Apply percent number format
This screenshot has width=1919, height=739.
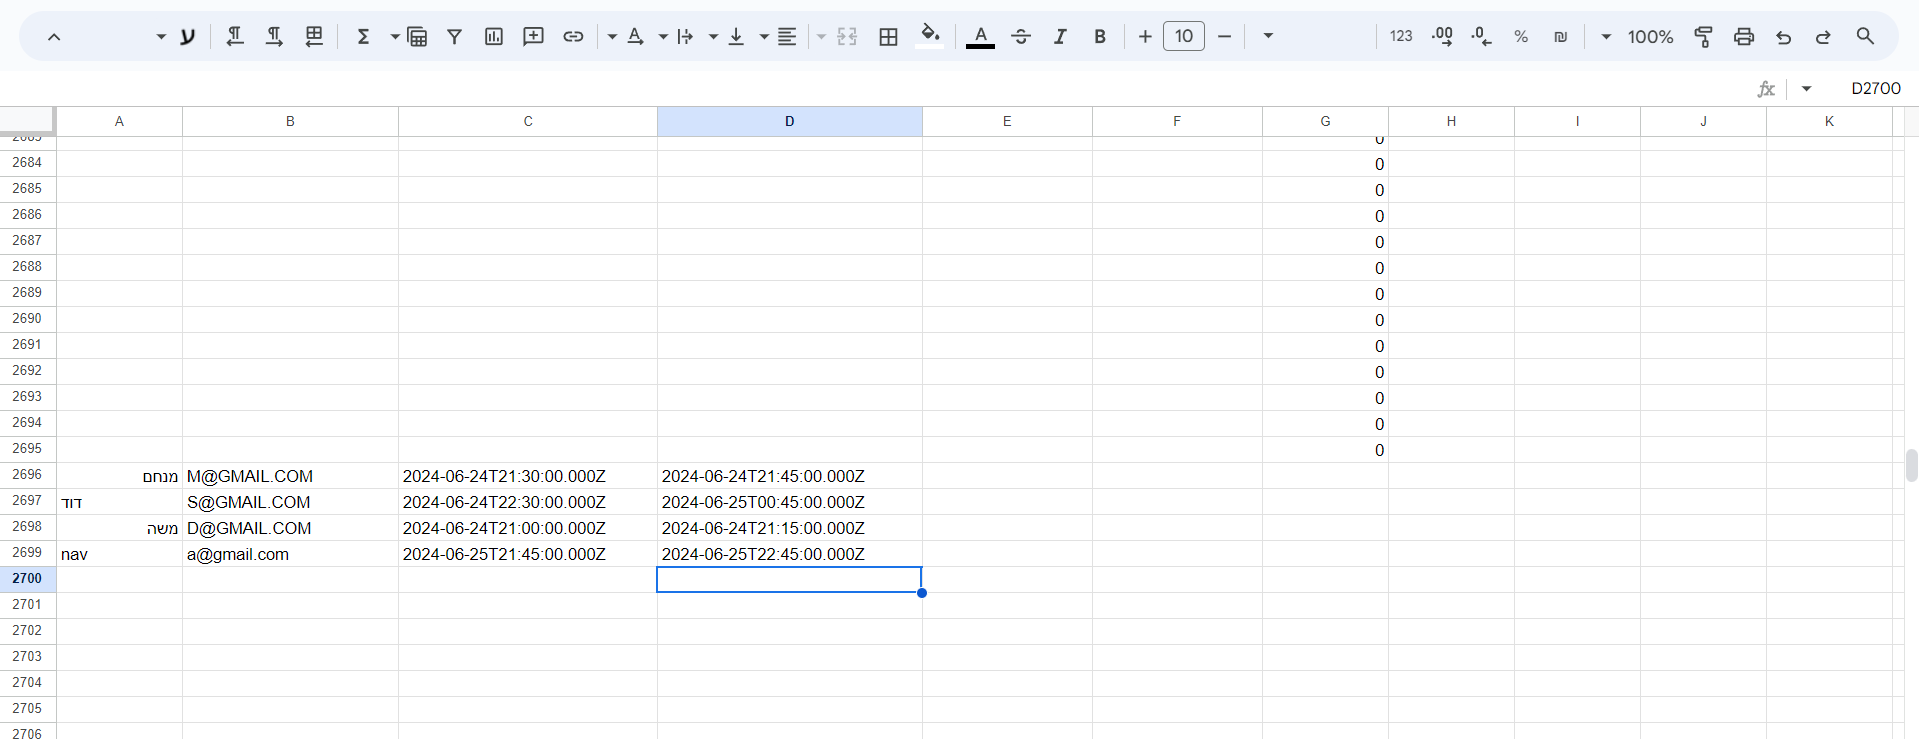pyautogui.click(x=1521, y=36)
